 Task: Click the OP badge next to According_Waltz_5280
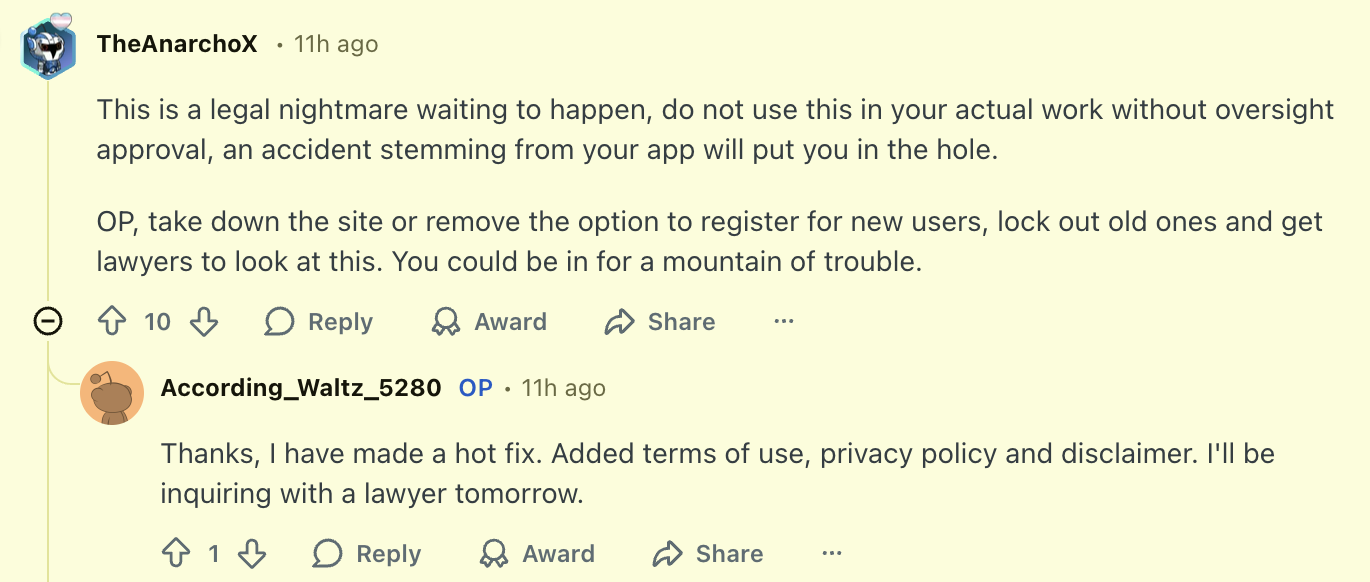pyautogui.click(x=476, y=388)
